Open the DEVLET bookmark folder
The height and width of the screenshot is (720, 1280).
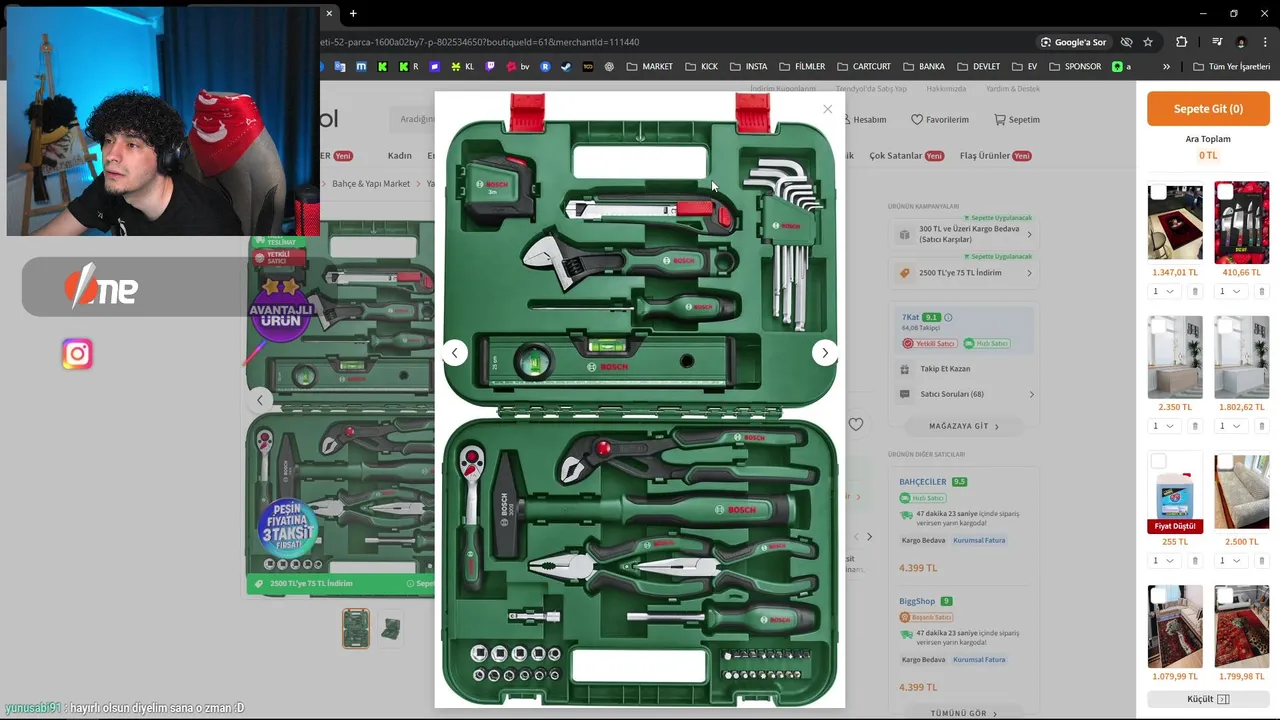tap(977, 66)
